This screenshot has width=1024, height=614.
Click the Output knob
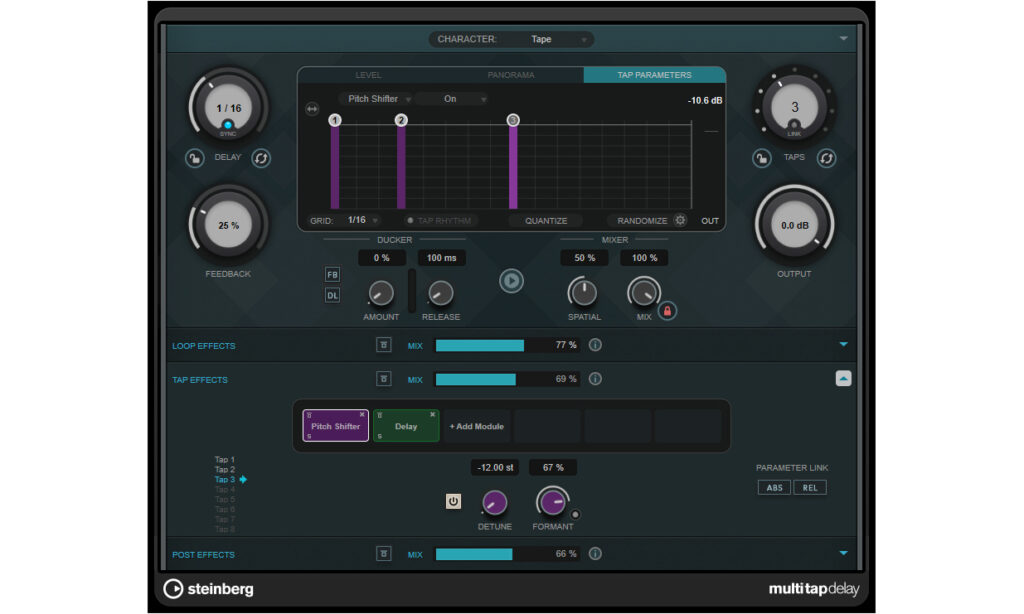coord(795,225)
